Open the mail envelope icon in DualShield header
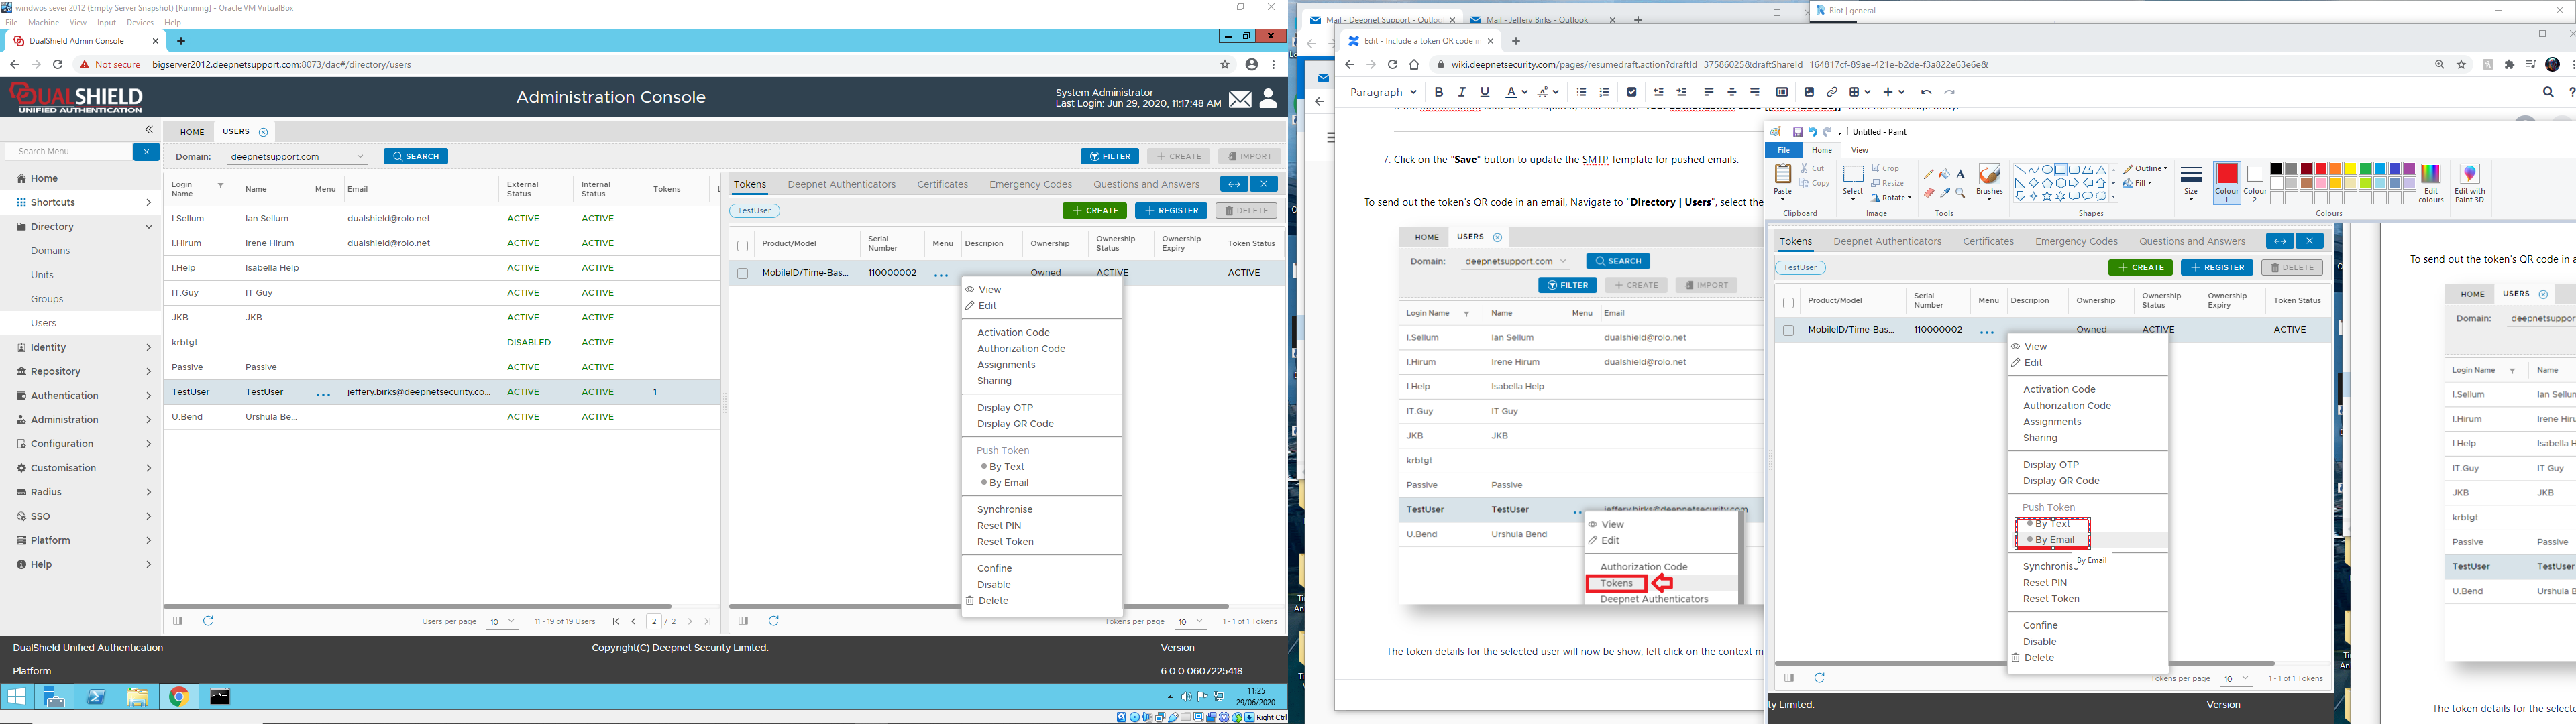 coord(1240,99)
